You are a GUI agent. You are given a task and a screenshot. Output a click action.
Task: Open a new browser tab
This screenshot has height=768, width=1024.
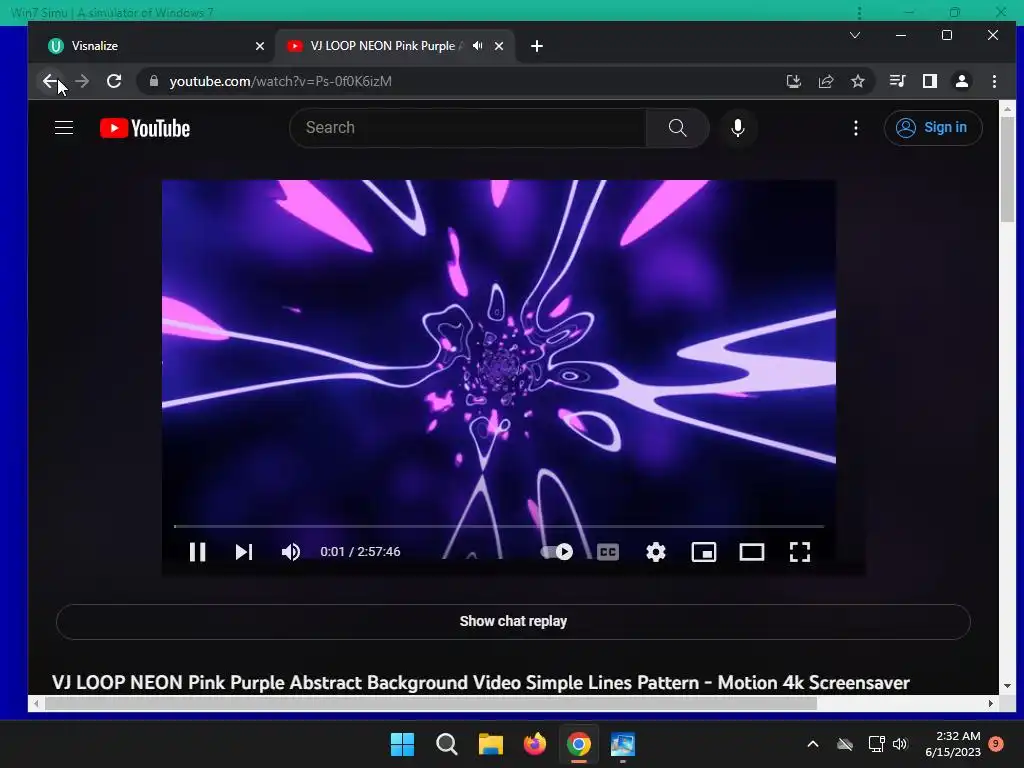click(537, 46)
